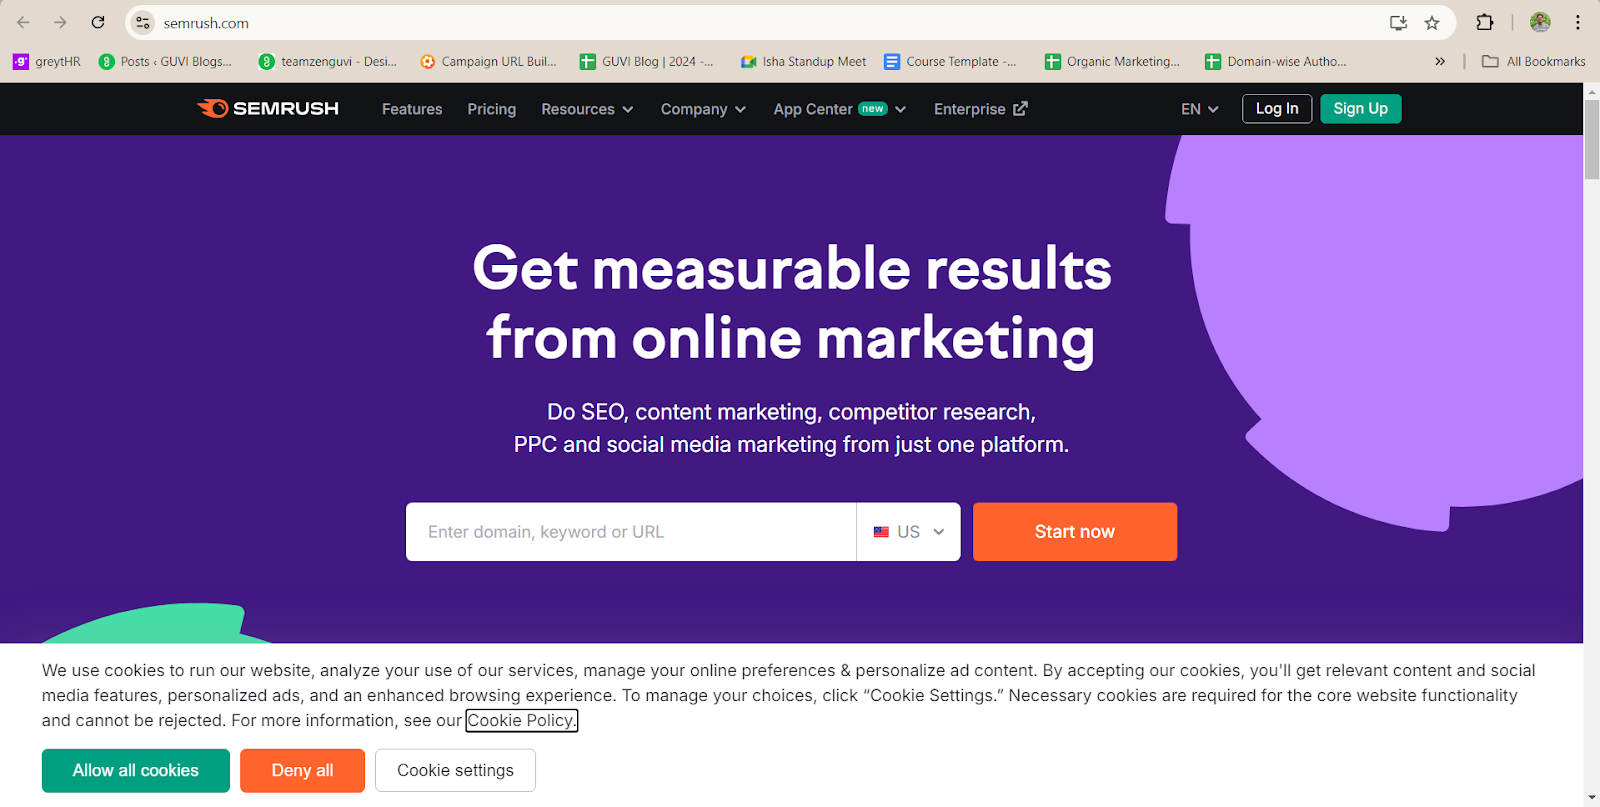Screen dimensions: 1600x807
Task: Open the Enterprise external link
Action: [980, 109]
